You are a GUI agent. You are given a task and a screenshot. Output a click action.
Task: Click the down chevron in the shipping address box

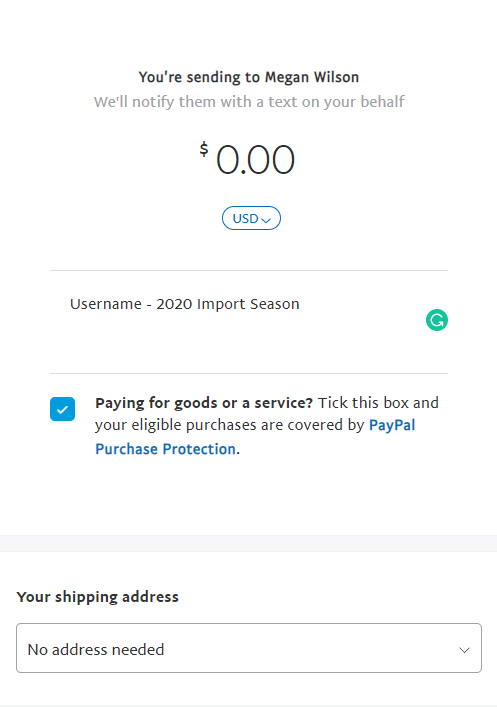click(464, 650)
